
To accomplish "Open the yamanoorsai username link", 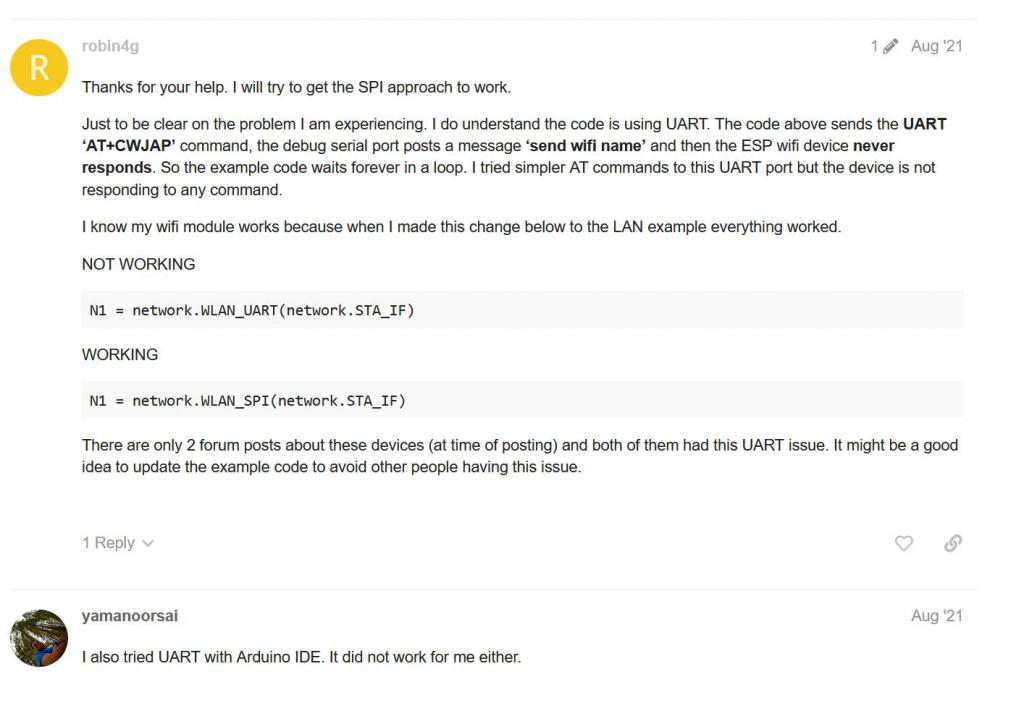I will (130, 615).
